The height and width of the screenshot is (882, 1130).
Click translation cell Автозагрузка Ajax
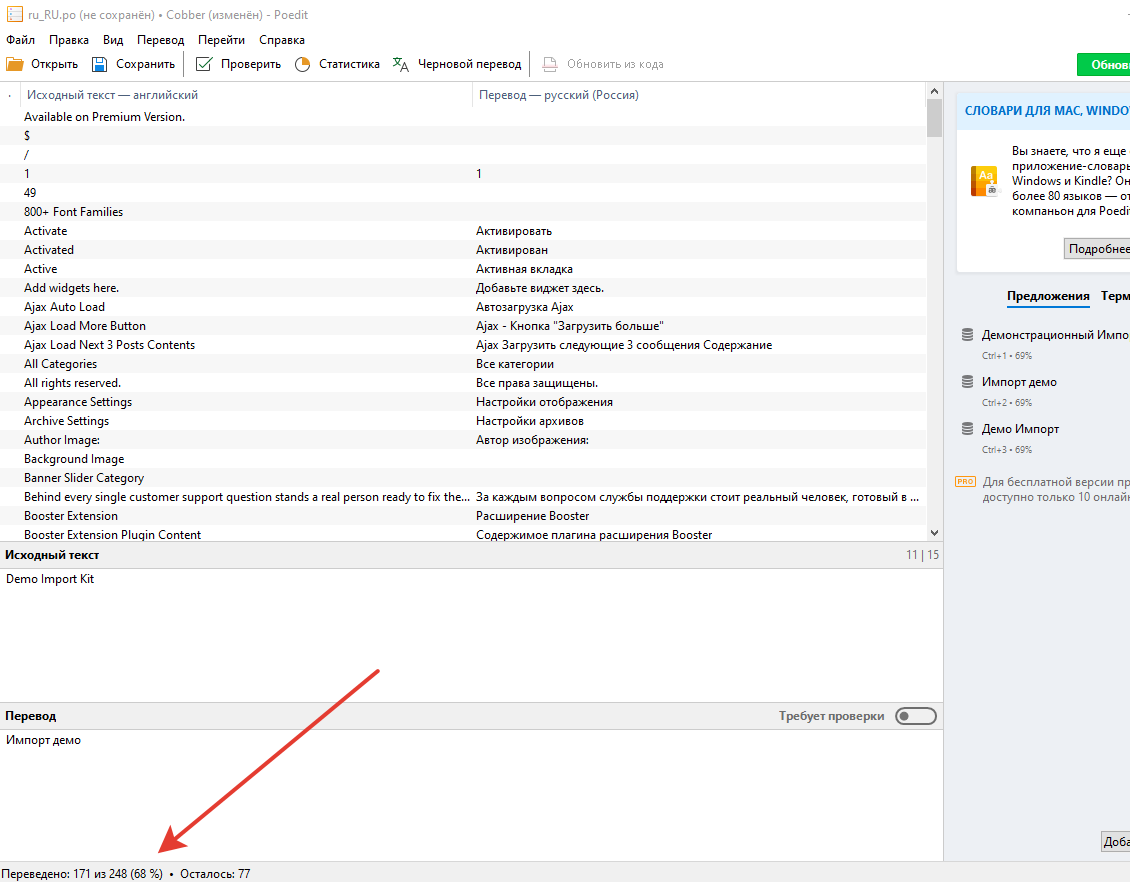point(525,307)
